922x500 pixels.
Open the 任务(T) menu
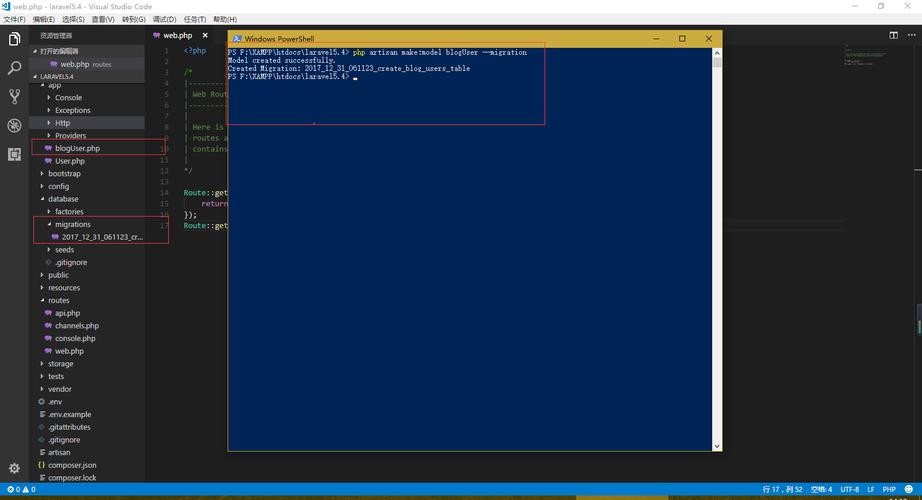(195, 19)
